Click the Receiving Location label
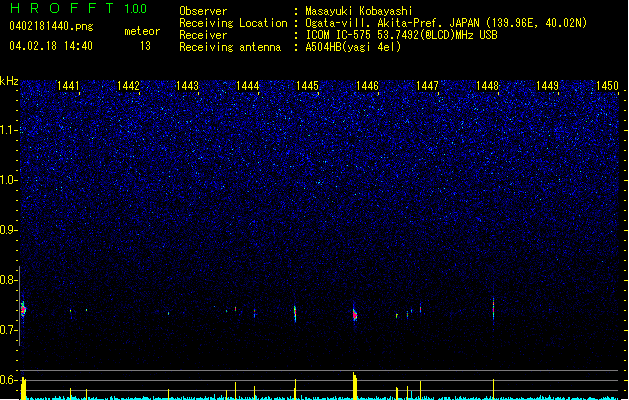 pyautogui.click(x=233, y=23)
